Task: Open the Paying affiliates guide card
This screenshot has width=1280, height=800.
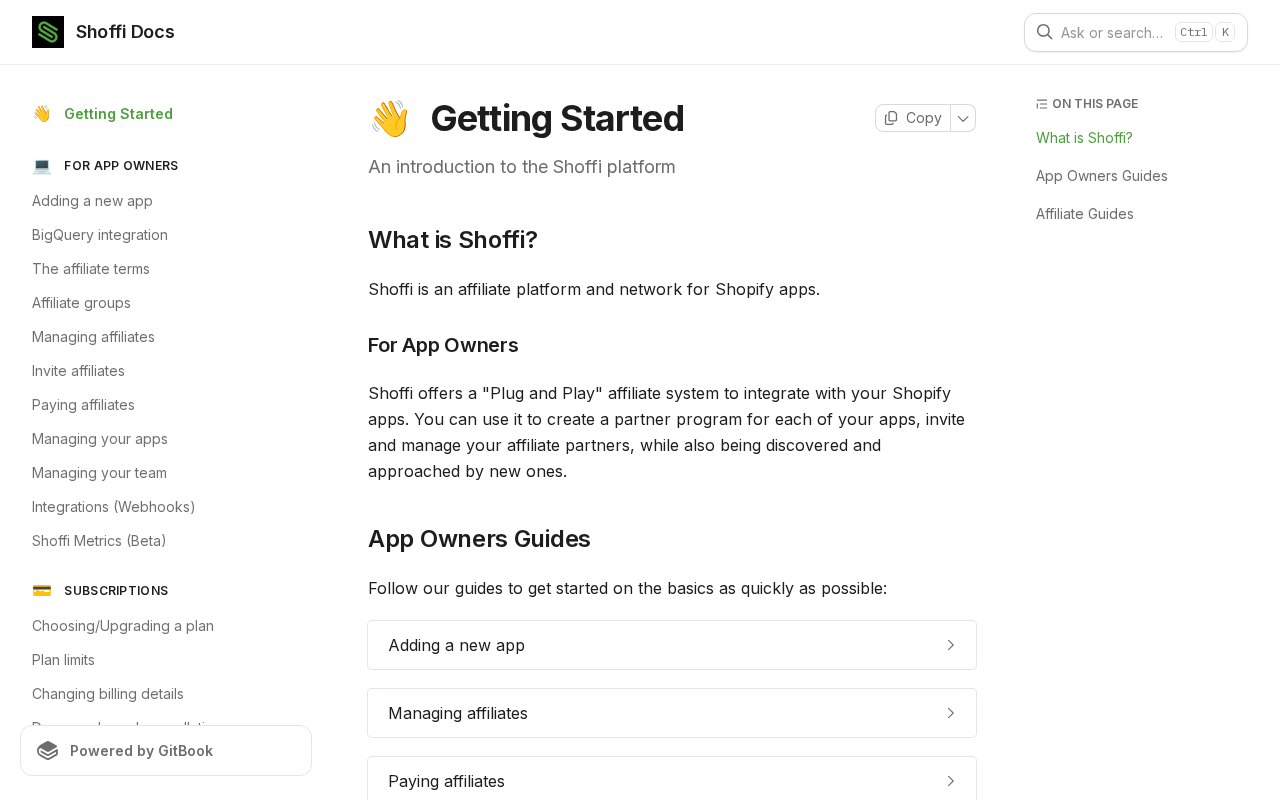Action: (x=671, y=780)
